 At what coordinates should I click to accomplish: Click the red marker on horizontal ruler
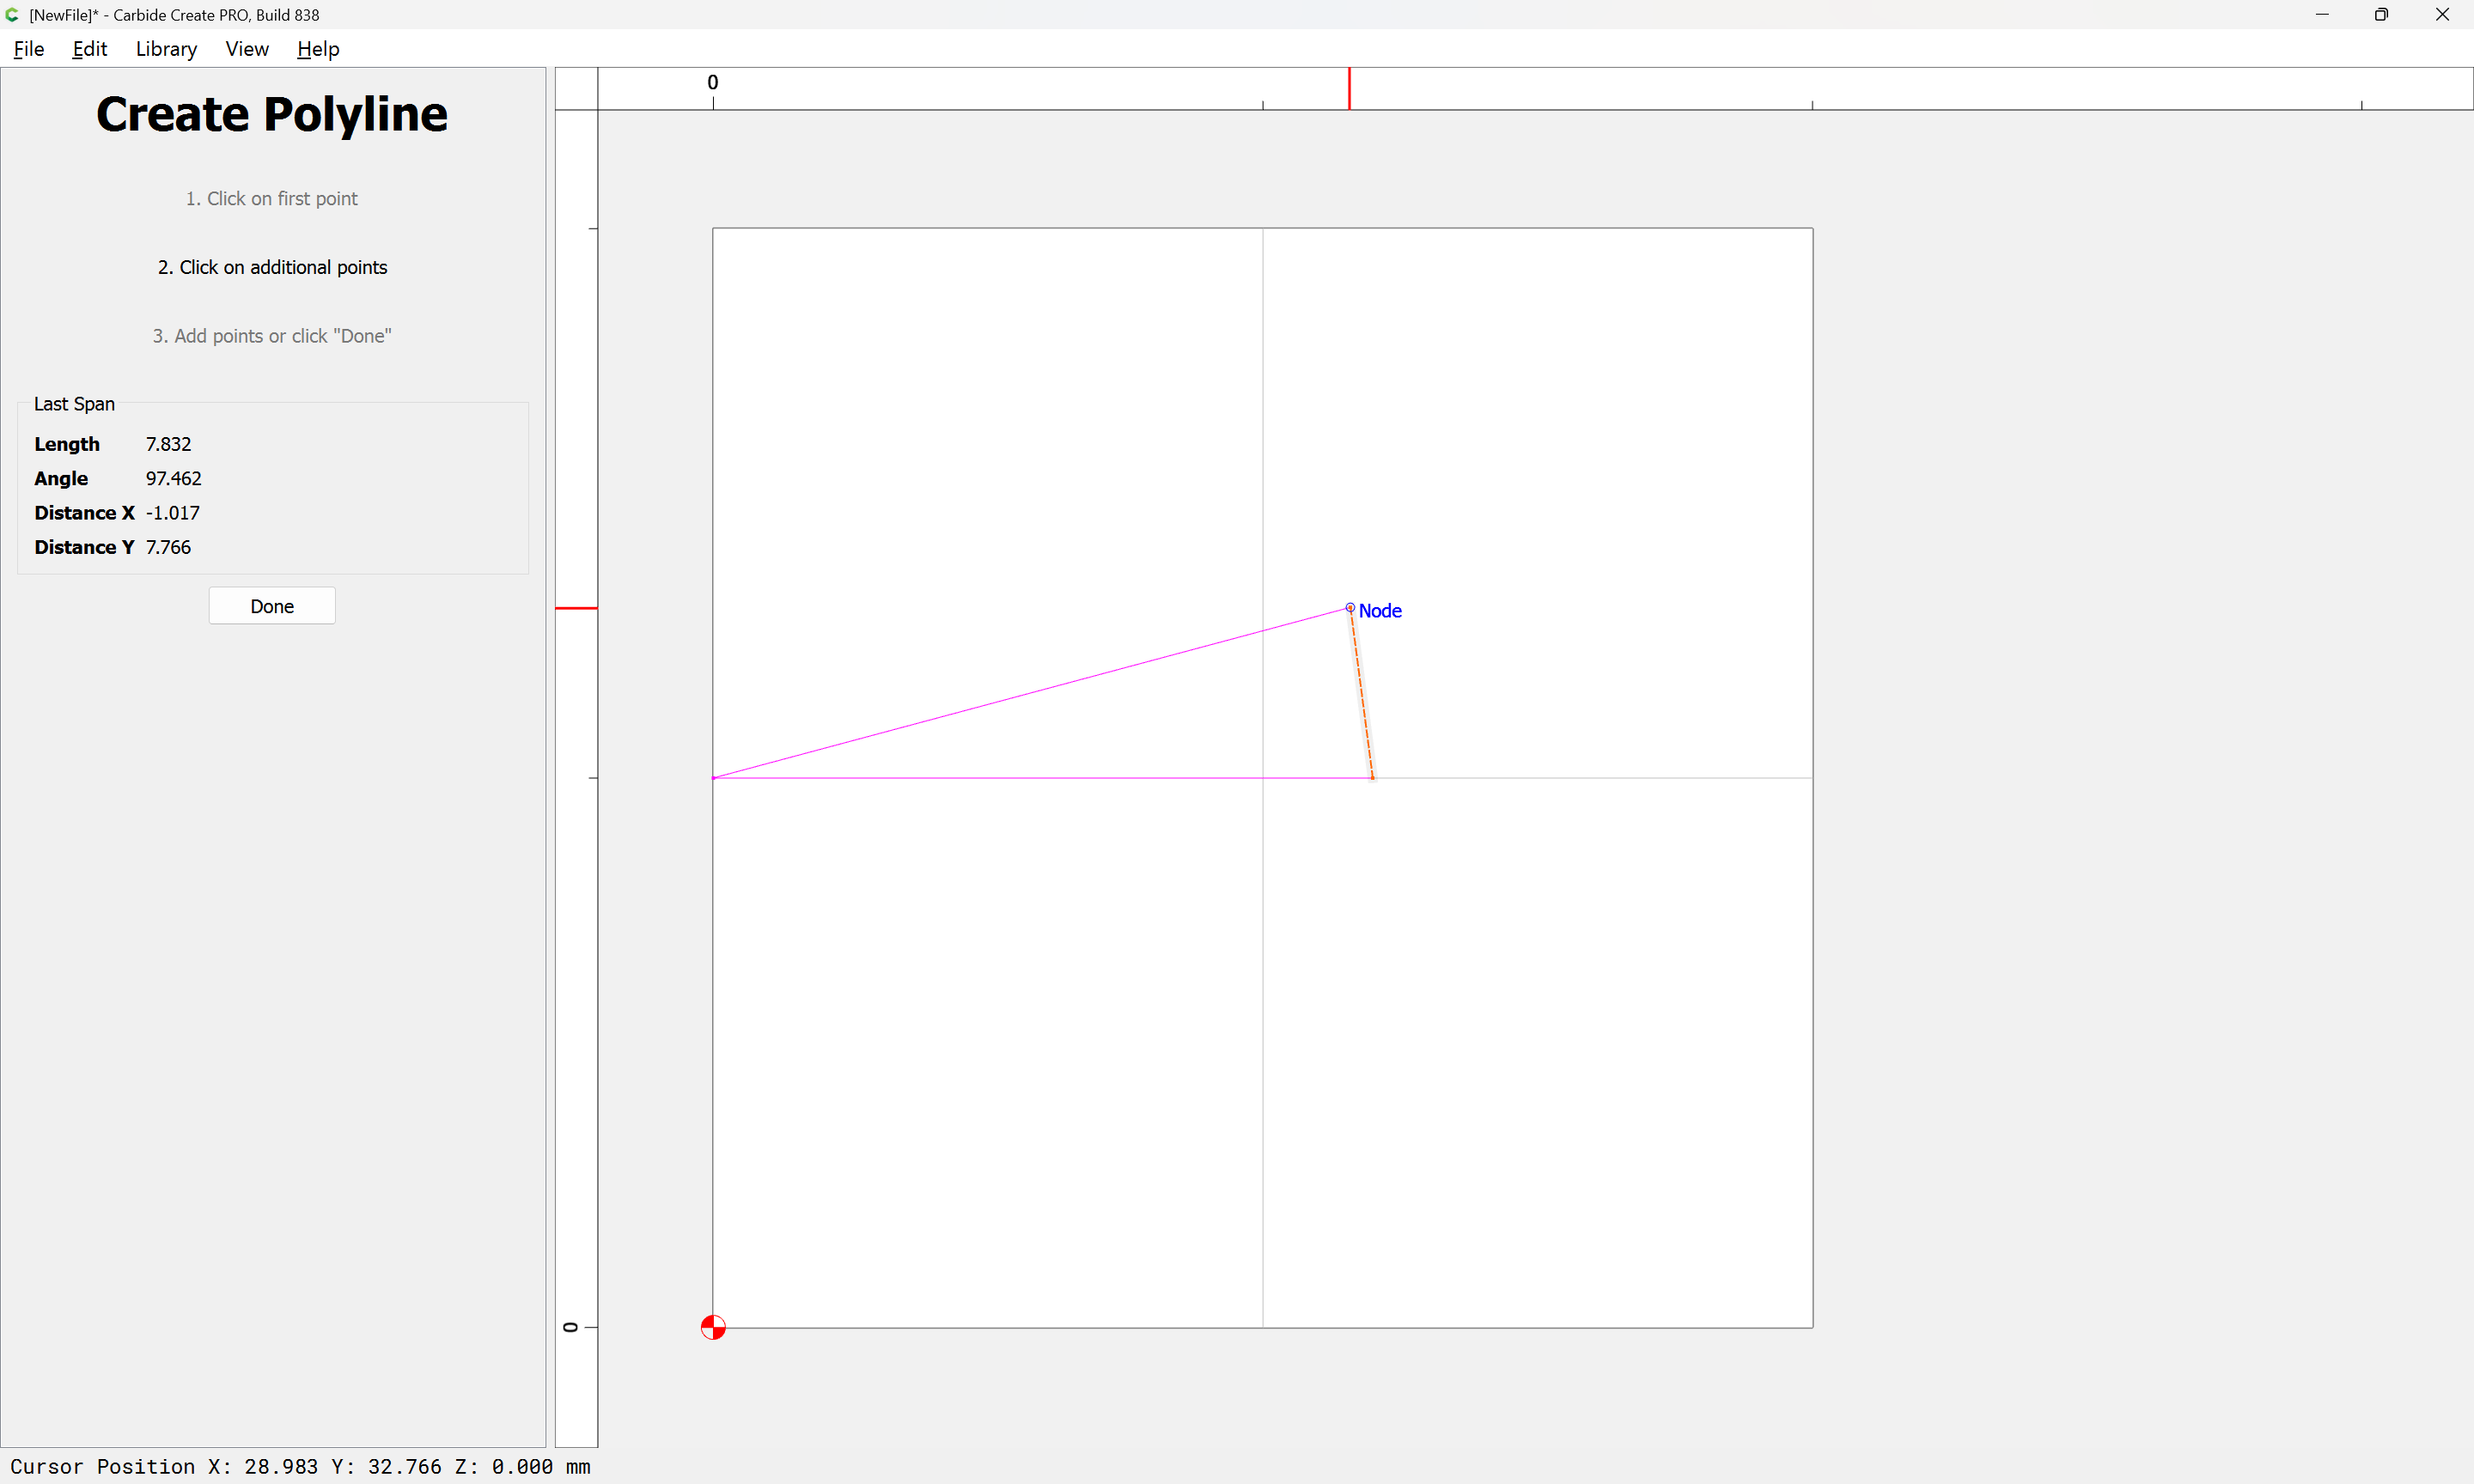(1349, 88)
